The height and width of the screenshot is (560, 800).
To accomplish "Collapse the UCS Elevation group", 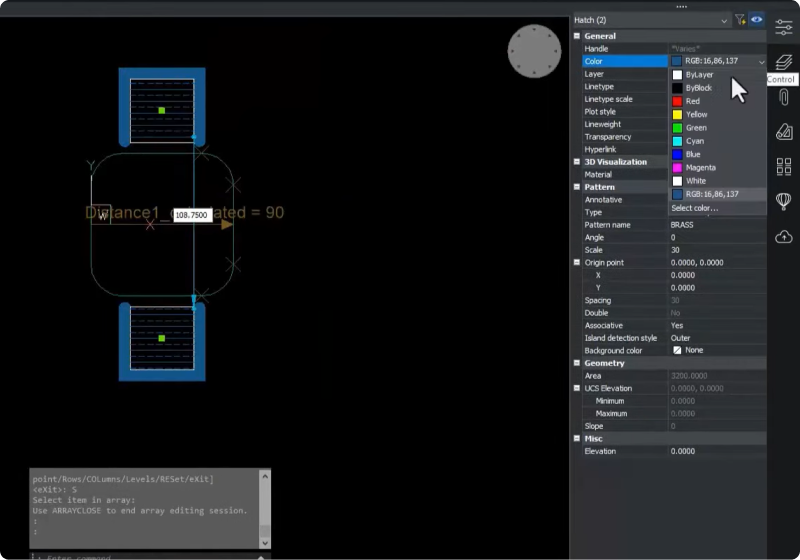I will [x=577, y=388].
